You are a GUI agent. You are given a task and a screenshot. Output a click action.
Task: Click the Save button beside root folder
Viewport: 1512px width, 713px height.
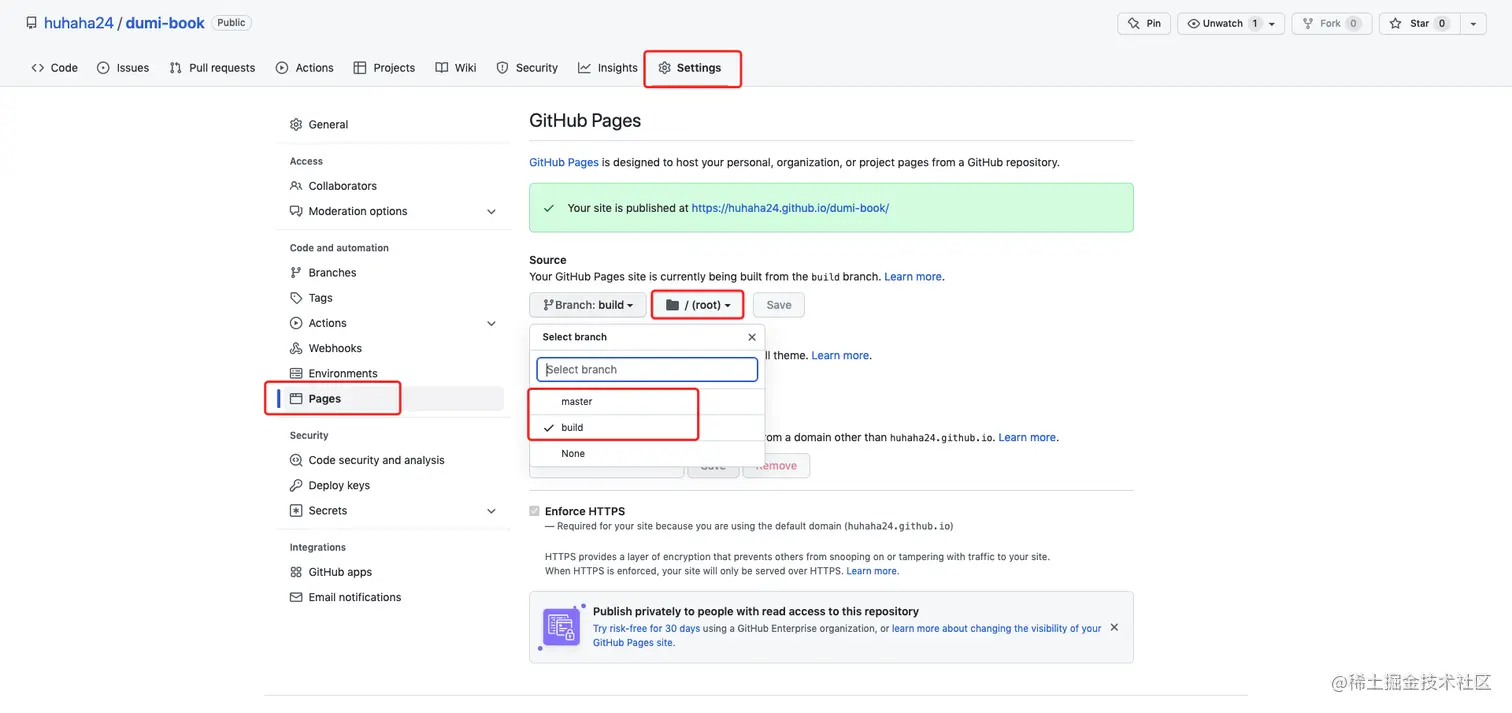point(778,305)
